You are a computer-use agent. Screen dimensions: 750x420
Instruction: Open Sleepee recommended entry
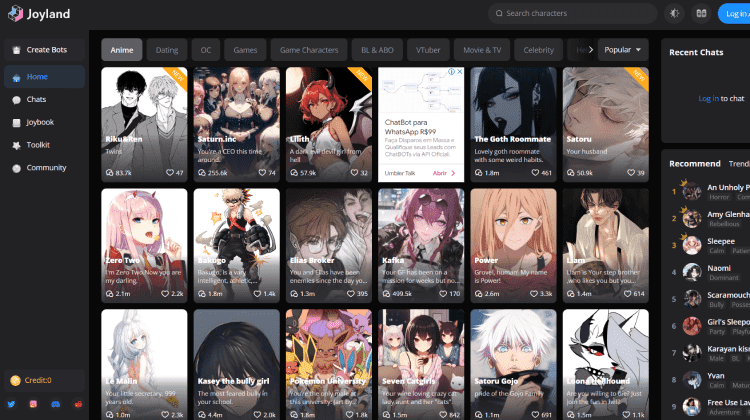pyautogui.click(x=710, y=245)
